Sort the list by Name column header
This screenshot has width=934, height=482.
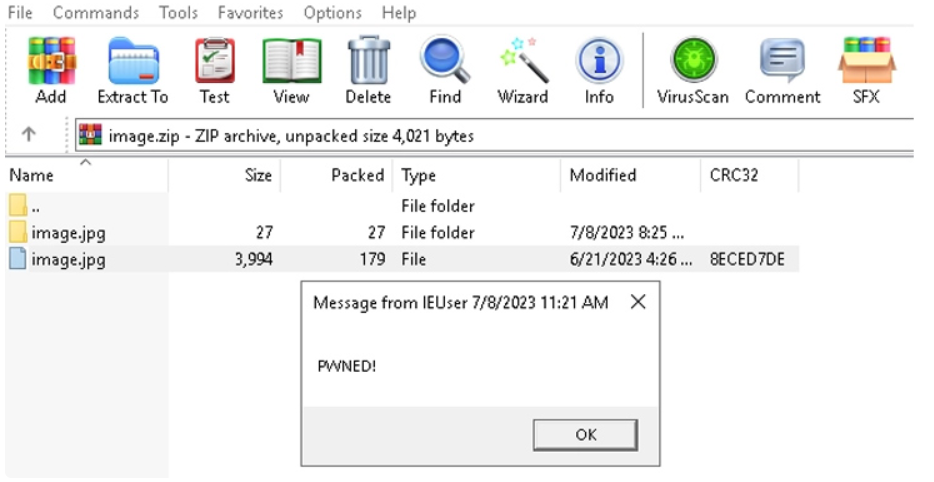click(x=86, y=175)
